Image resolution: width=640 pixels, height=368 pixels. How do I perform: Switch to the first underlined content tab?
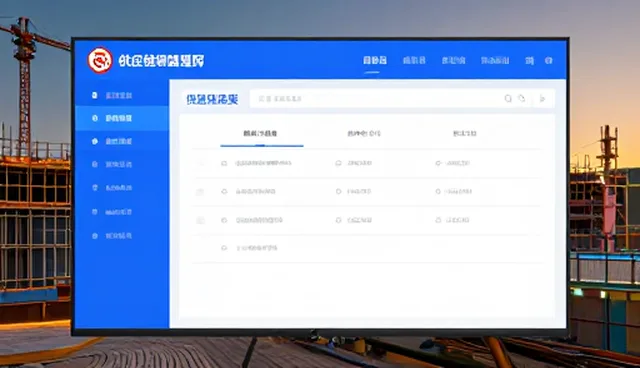coord(260,133)
